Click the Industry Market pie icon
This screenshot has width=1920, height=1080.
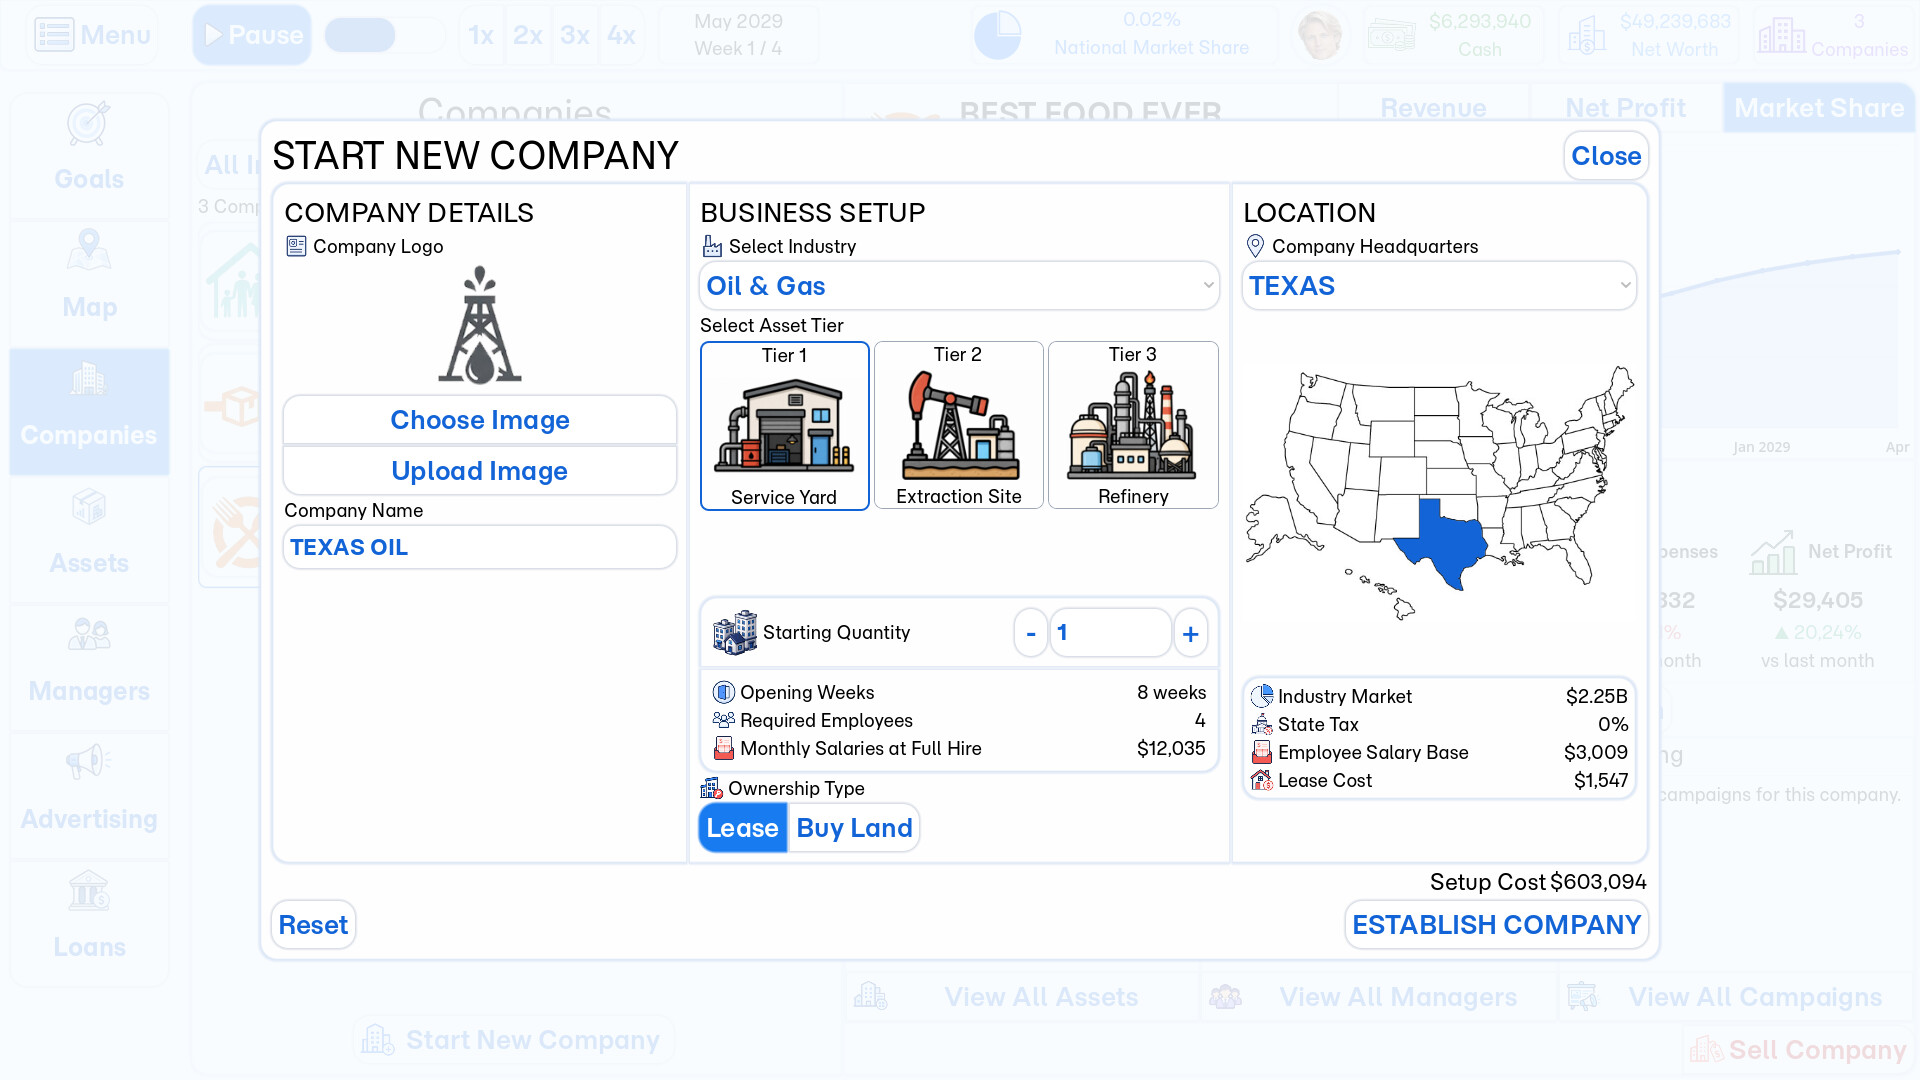(1262, 696)
